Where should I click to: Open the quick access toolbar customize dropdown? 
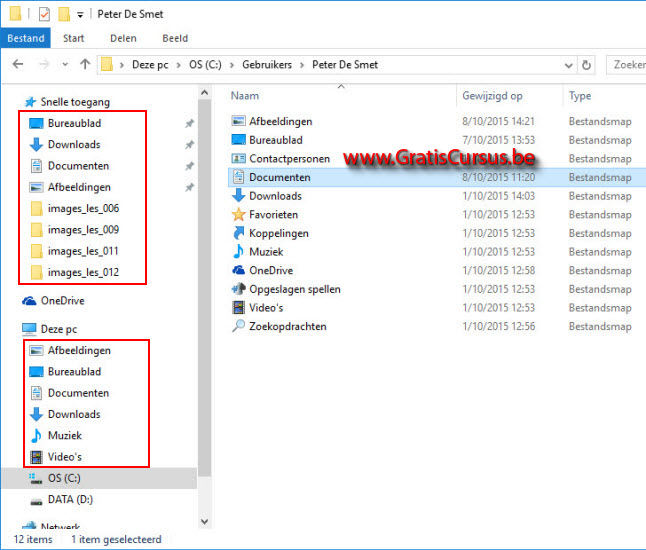point(80,15)
